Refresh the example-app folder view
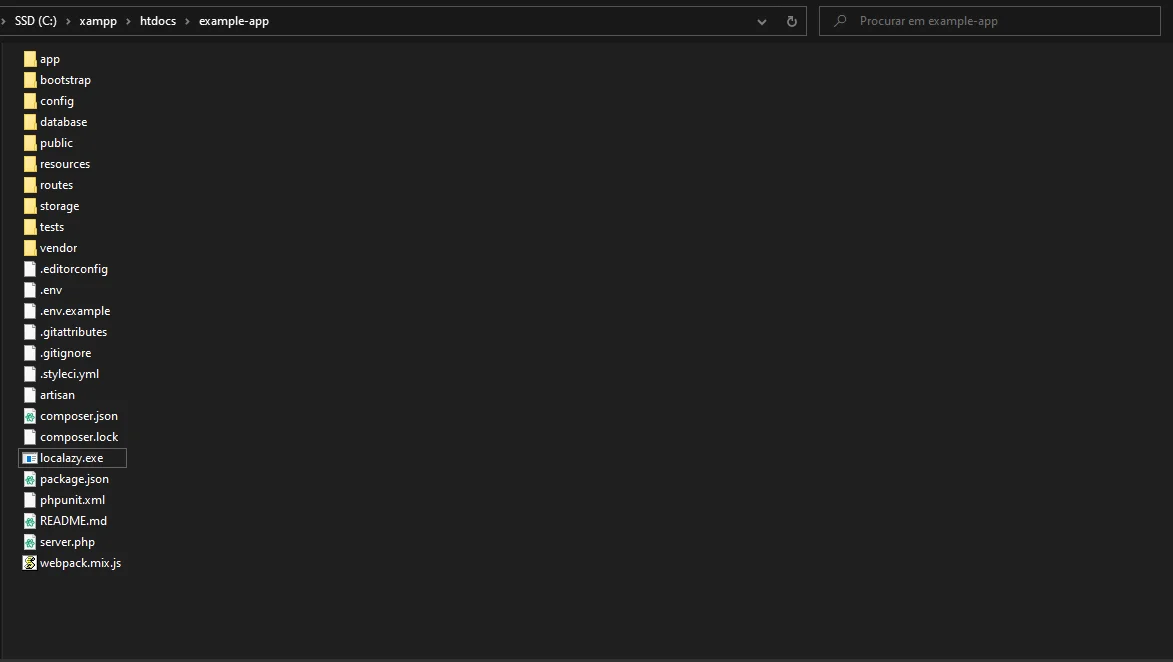 792,21
